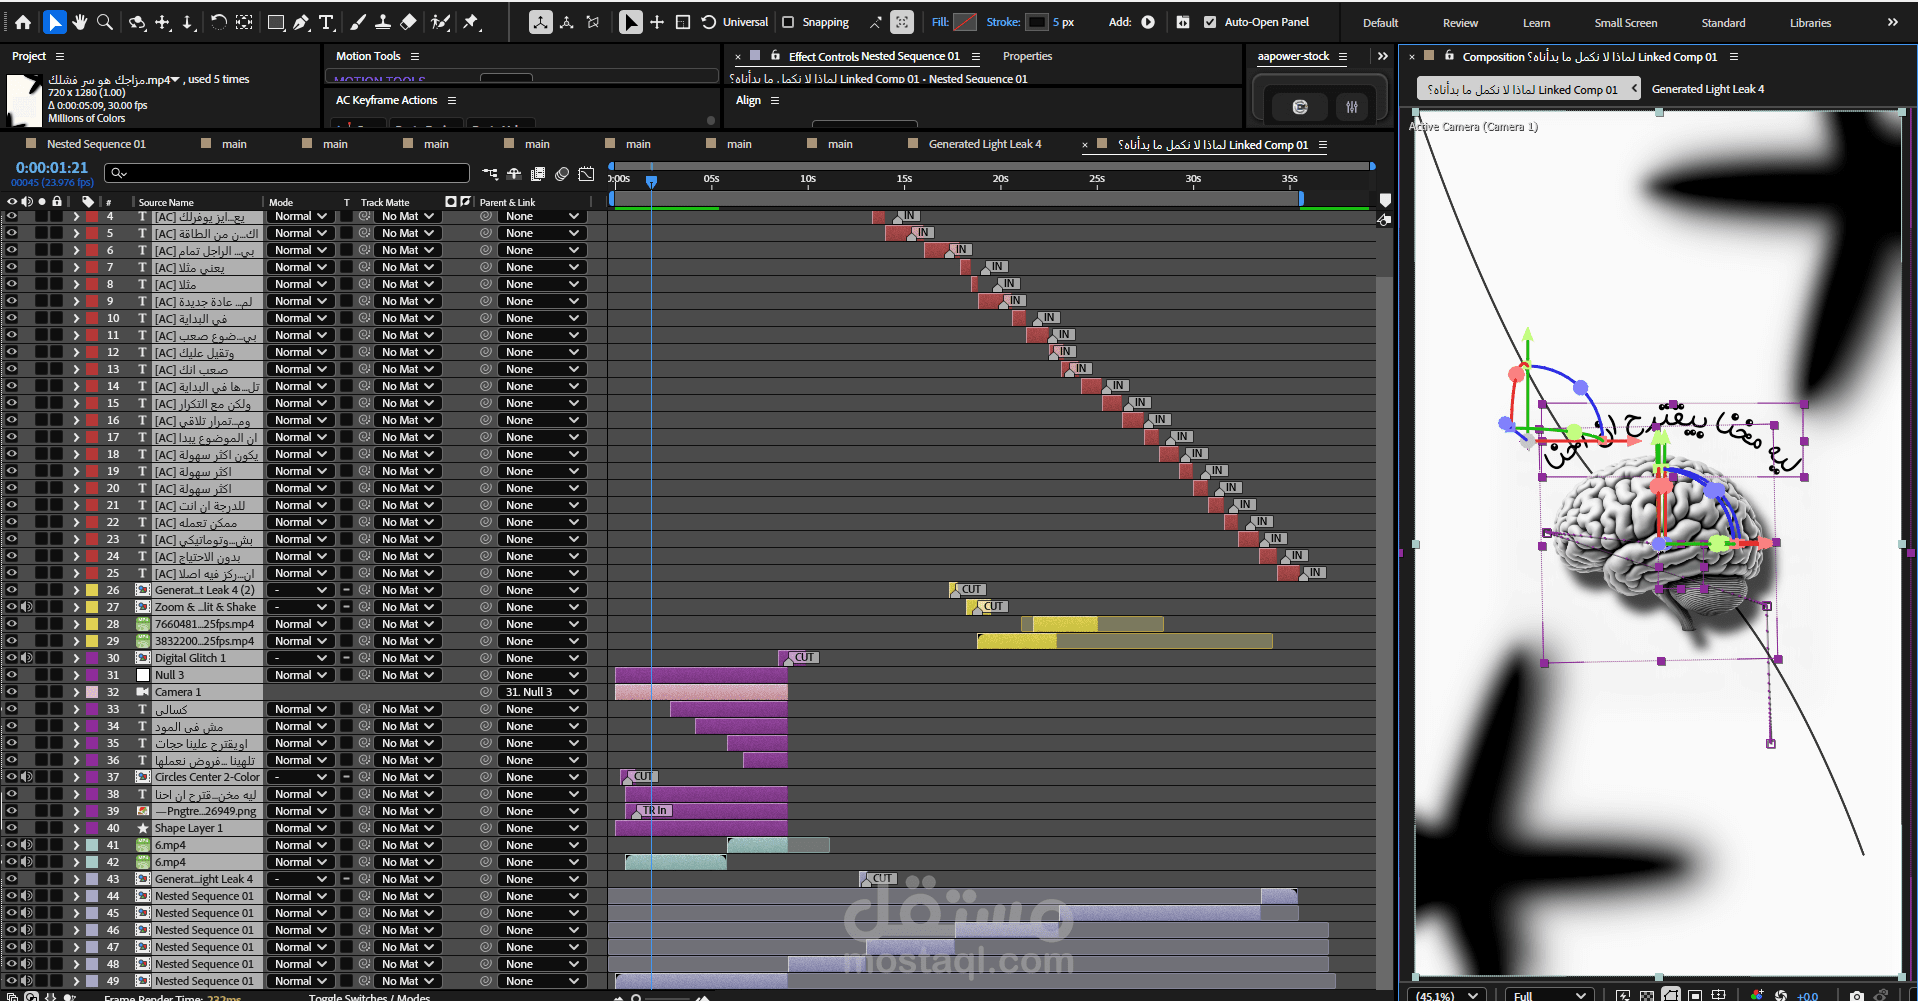Open the Stroke color swatch

click(x=1037, y=22)
